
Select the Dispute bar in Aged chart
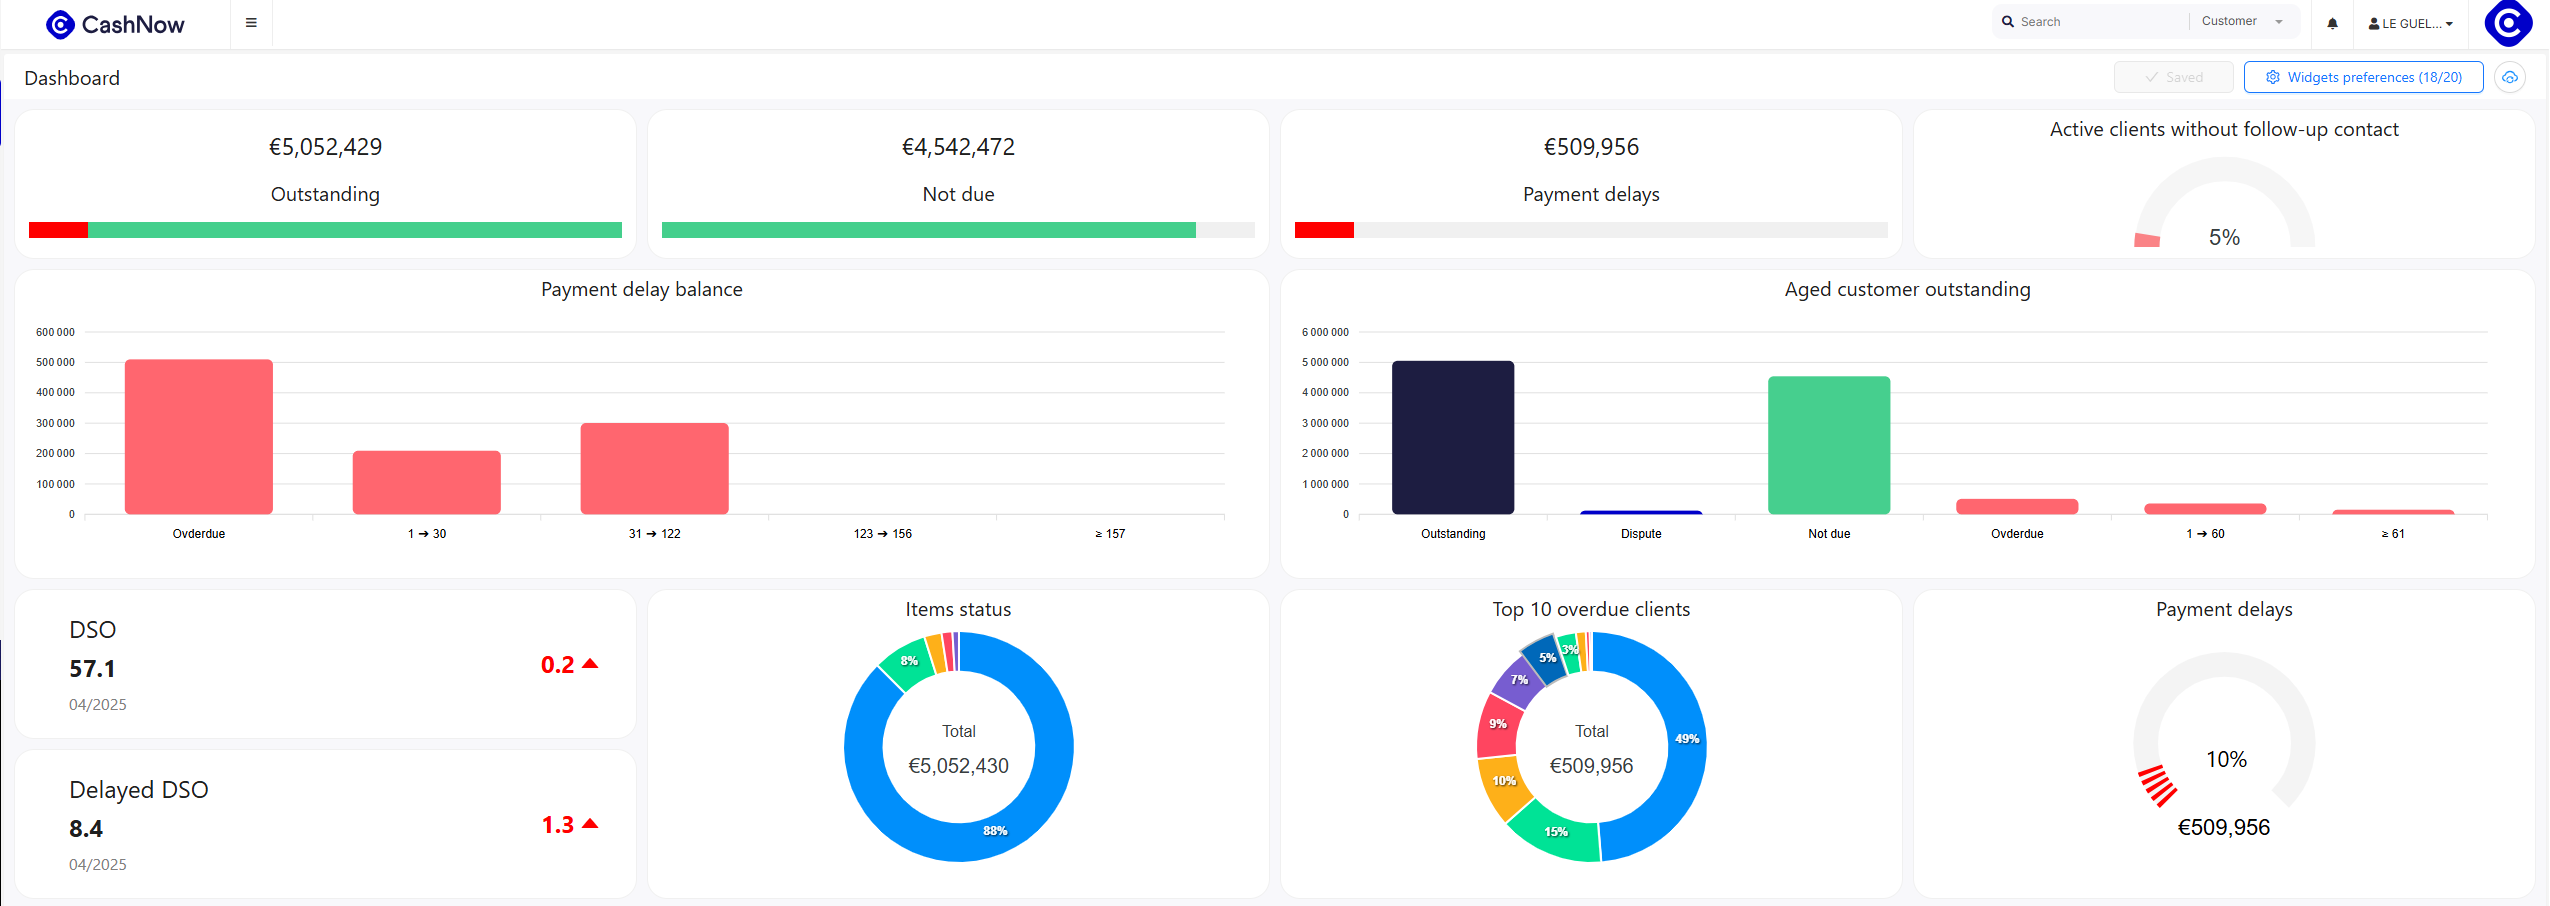1641,513
